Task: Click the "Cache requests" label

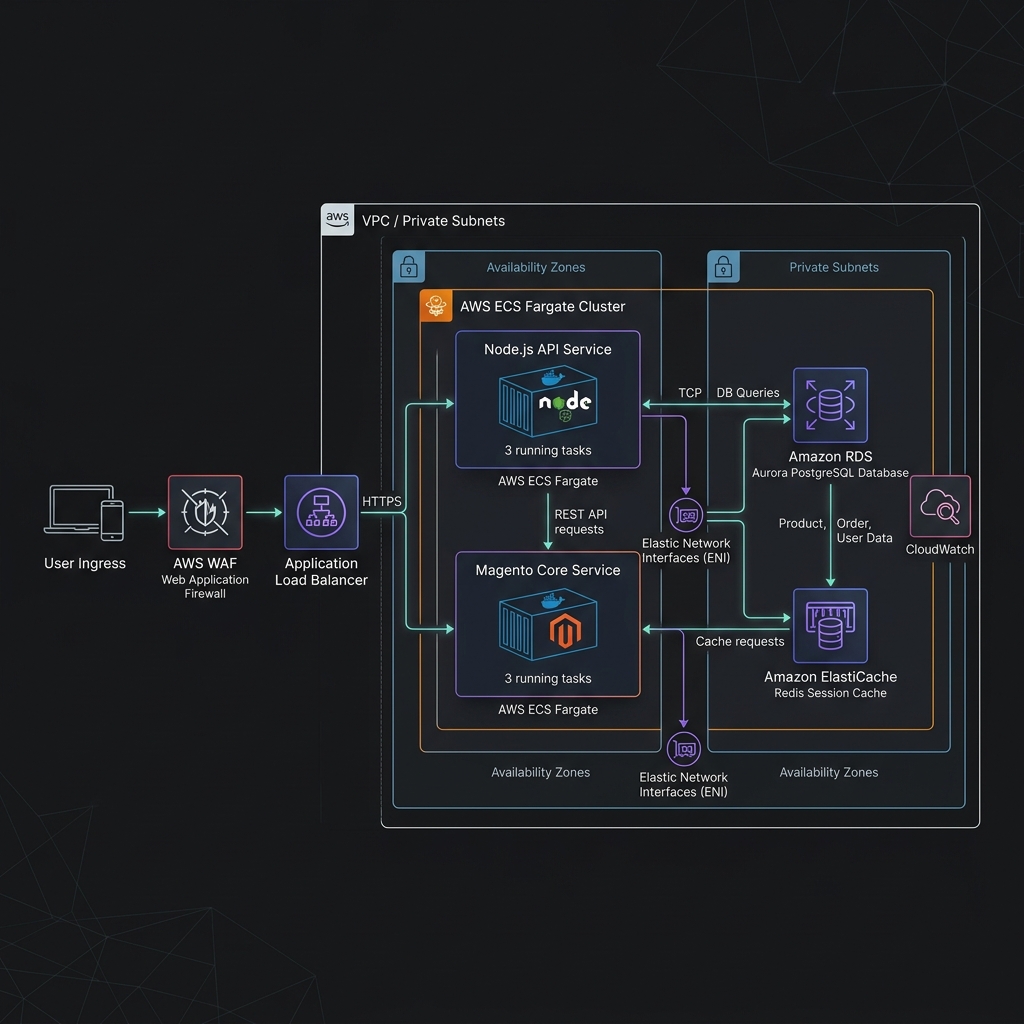Action: (740, 641)
